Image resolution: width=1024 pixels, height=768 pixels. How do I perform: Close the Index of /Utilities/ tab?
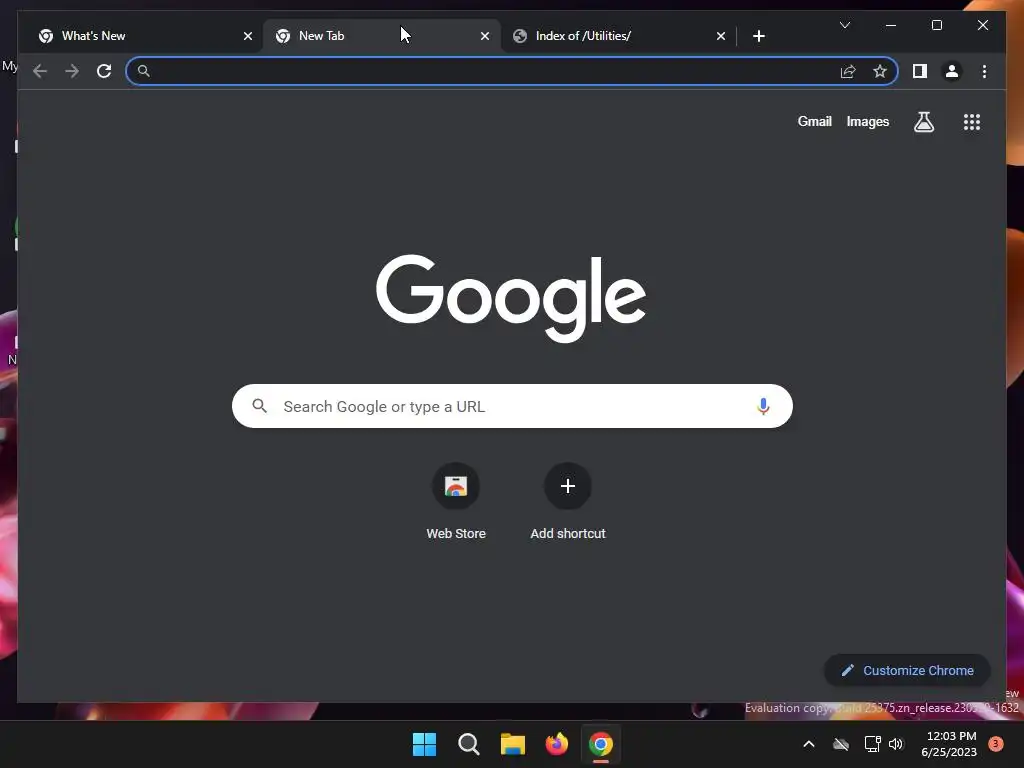point(720,36)
